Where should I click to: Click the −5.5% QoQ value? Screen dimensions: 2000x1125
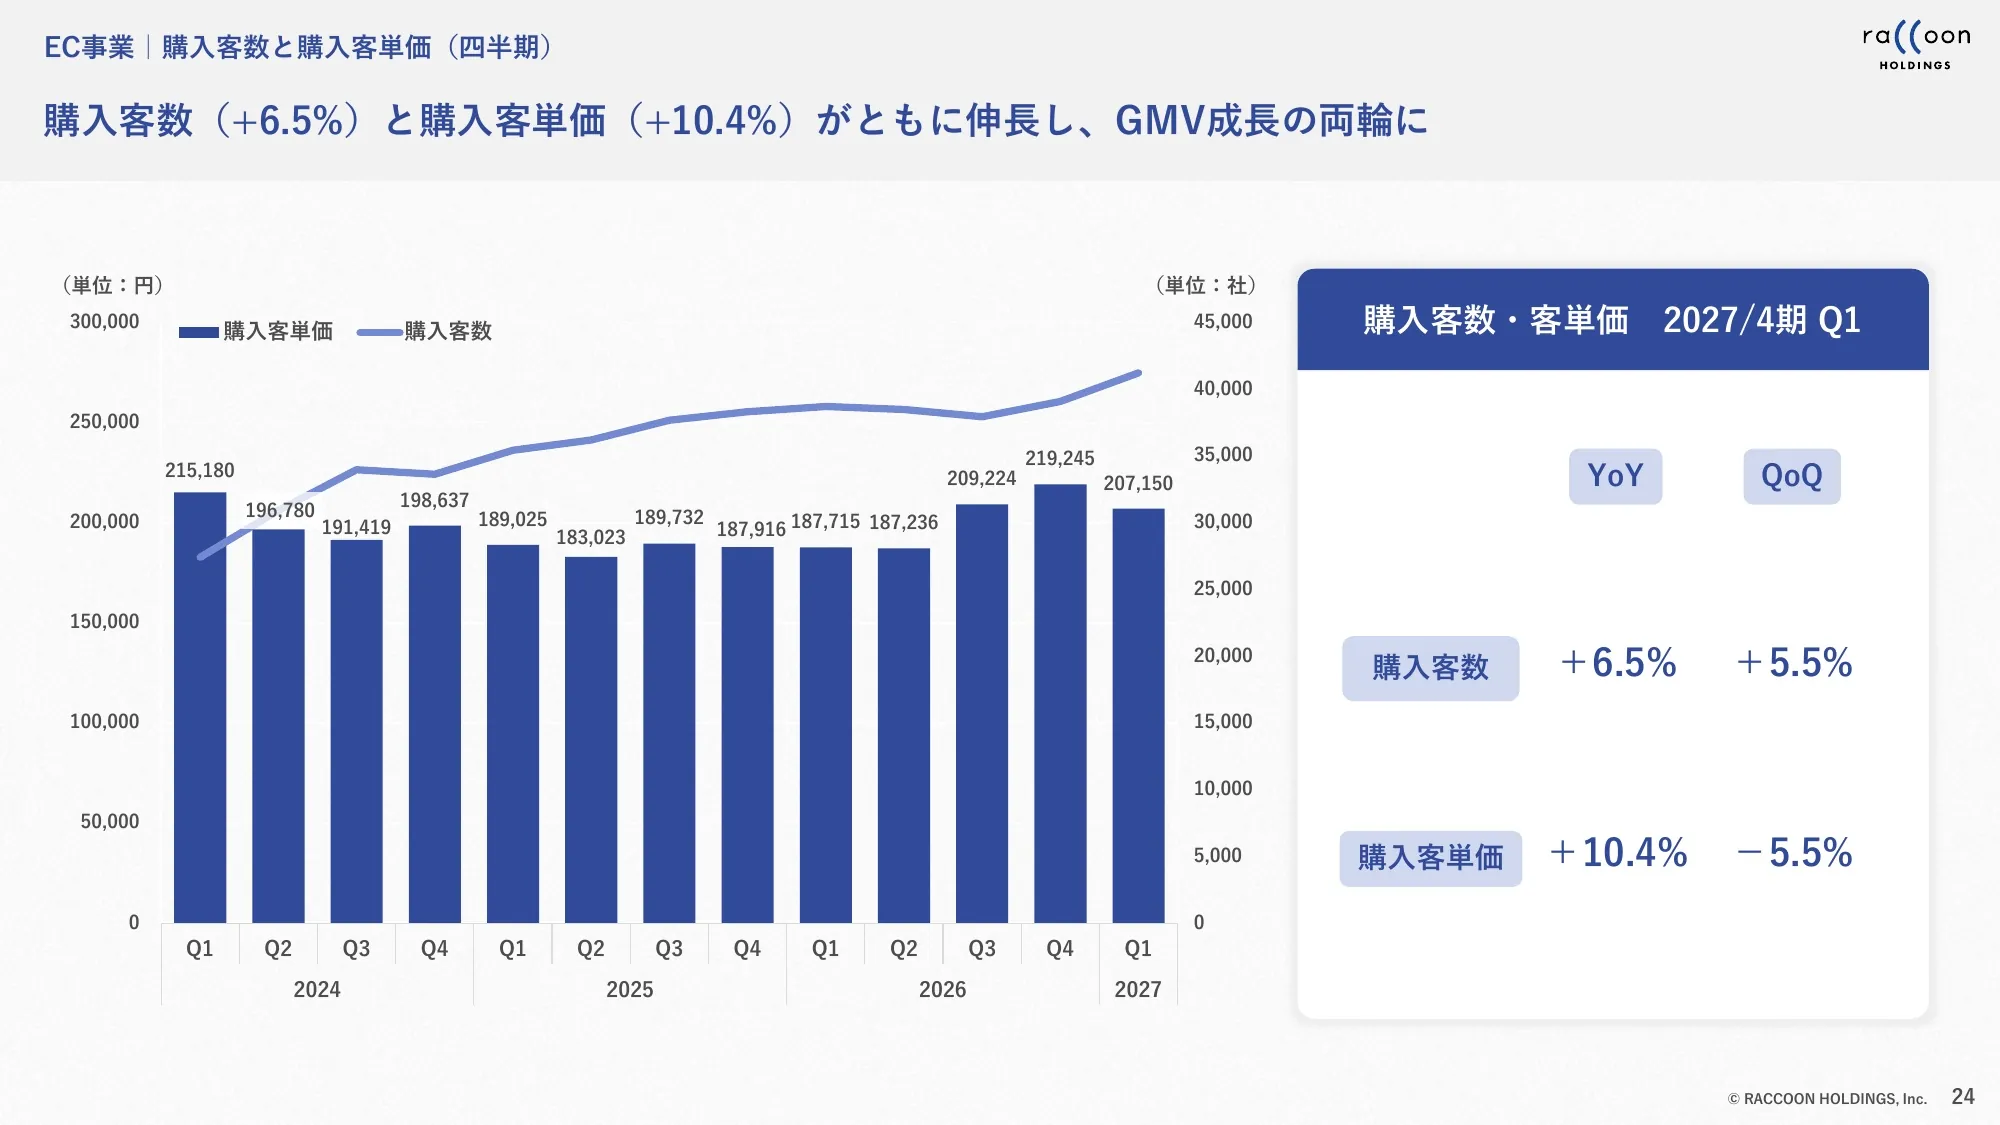point(1794,853)
